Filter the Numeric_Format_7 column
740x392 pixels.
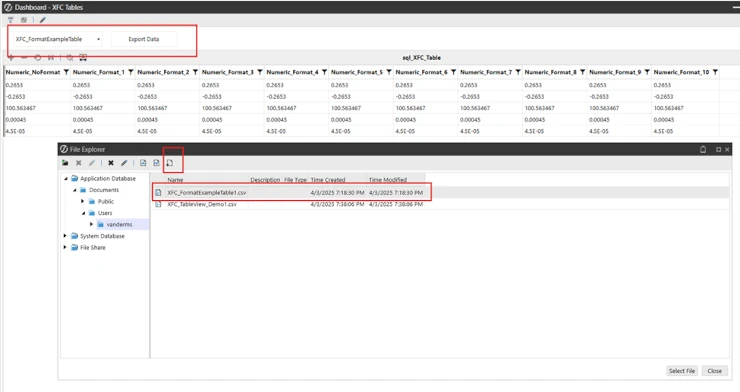(x=518, y=72)
